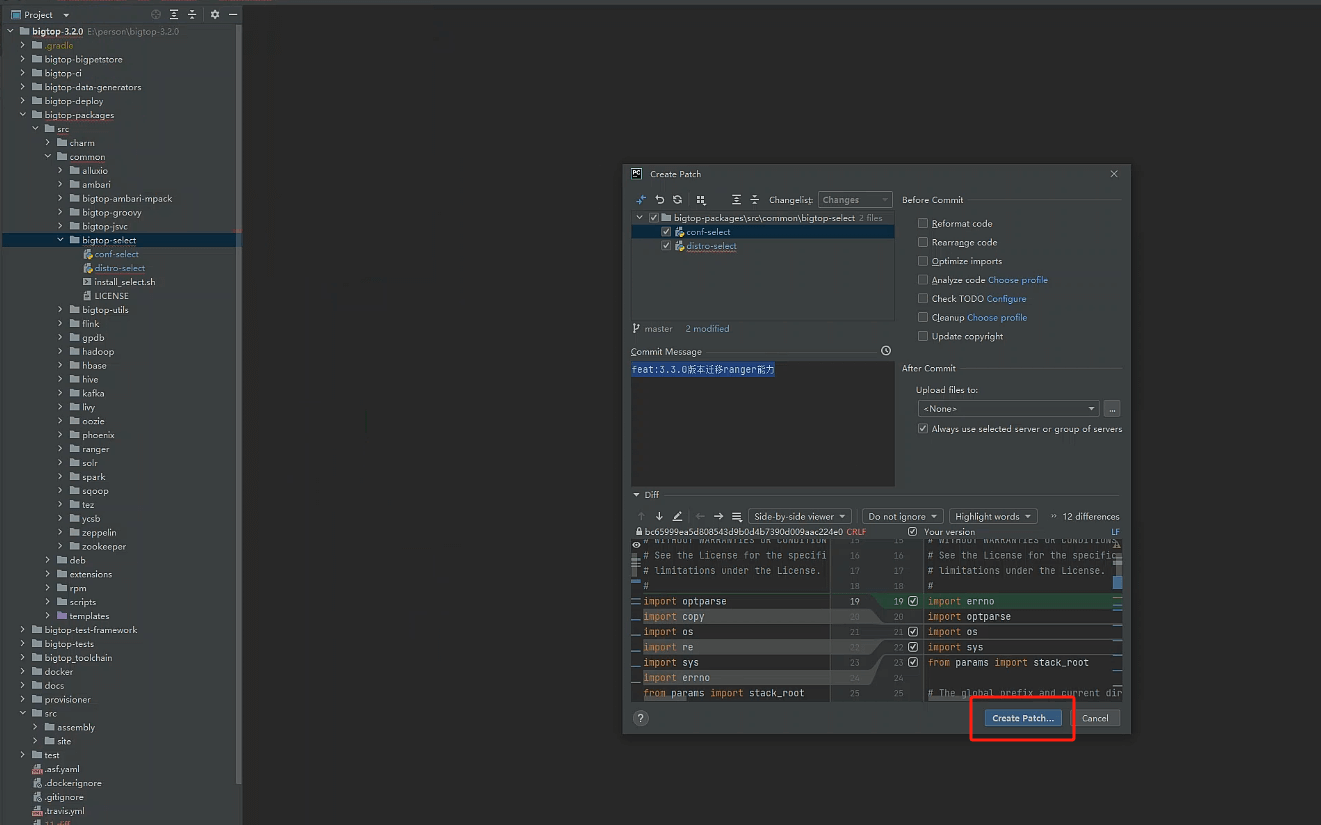Select .travis.yml in Project tree
The height and width of the screenshot is (825, 1321).
click(x=63, y=811)
